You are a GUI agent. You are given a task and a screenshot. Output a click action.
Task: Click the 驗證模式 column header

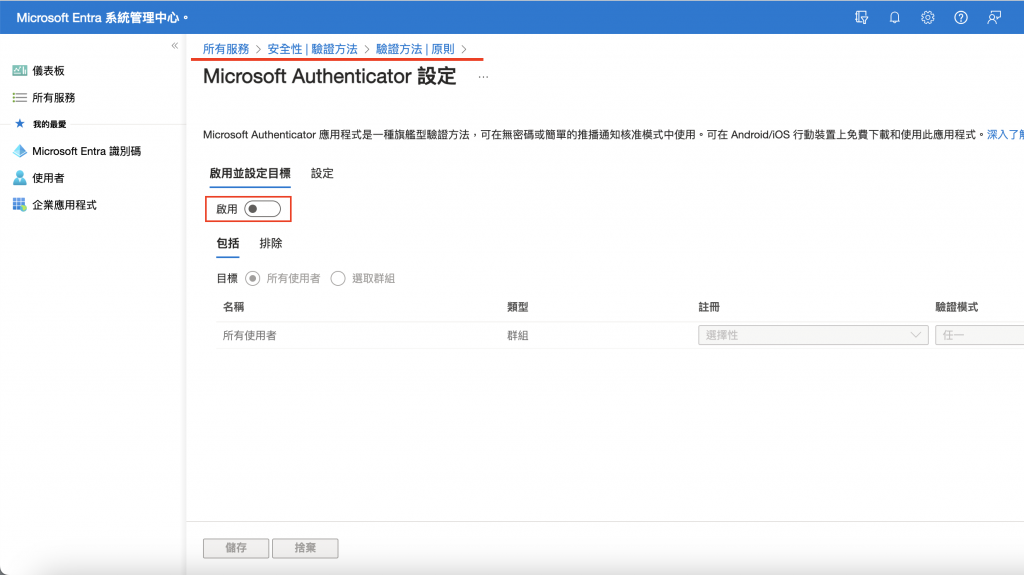tap(957, 307)
